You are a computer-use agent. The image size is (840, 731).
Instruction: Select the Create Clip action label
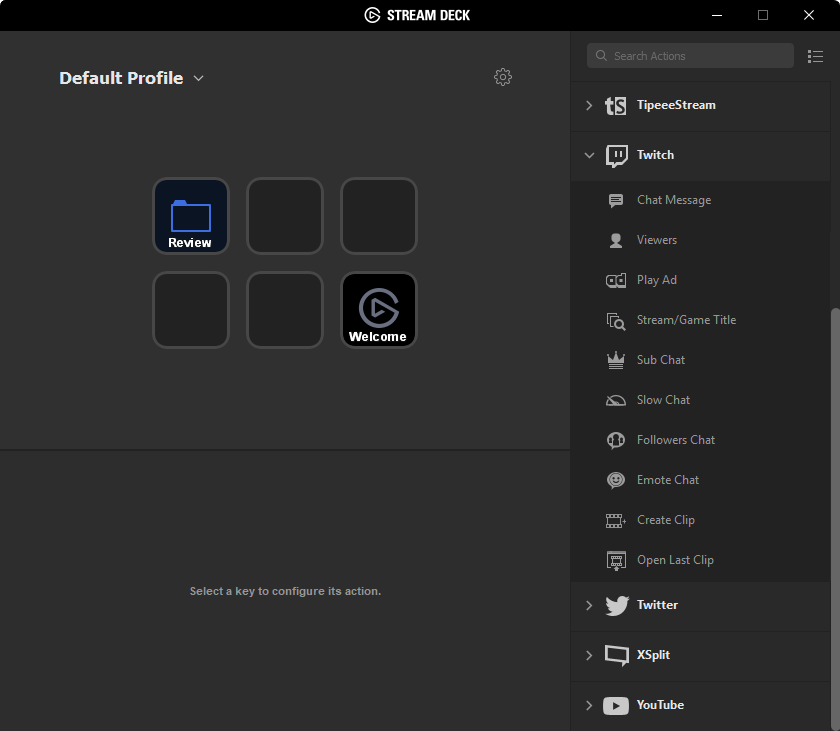(x=666, y=520)
